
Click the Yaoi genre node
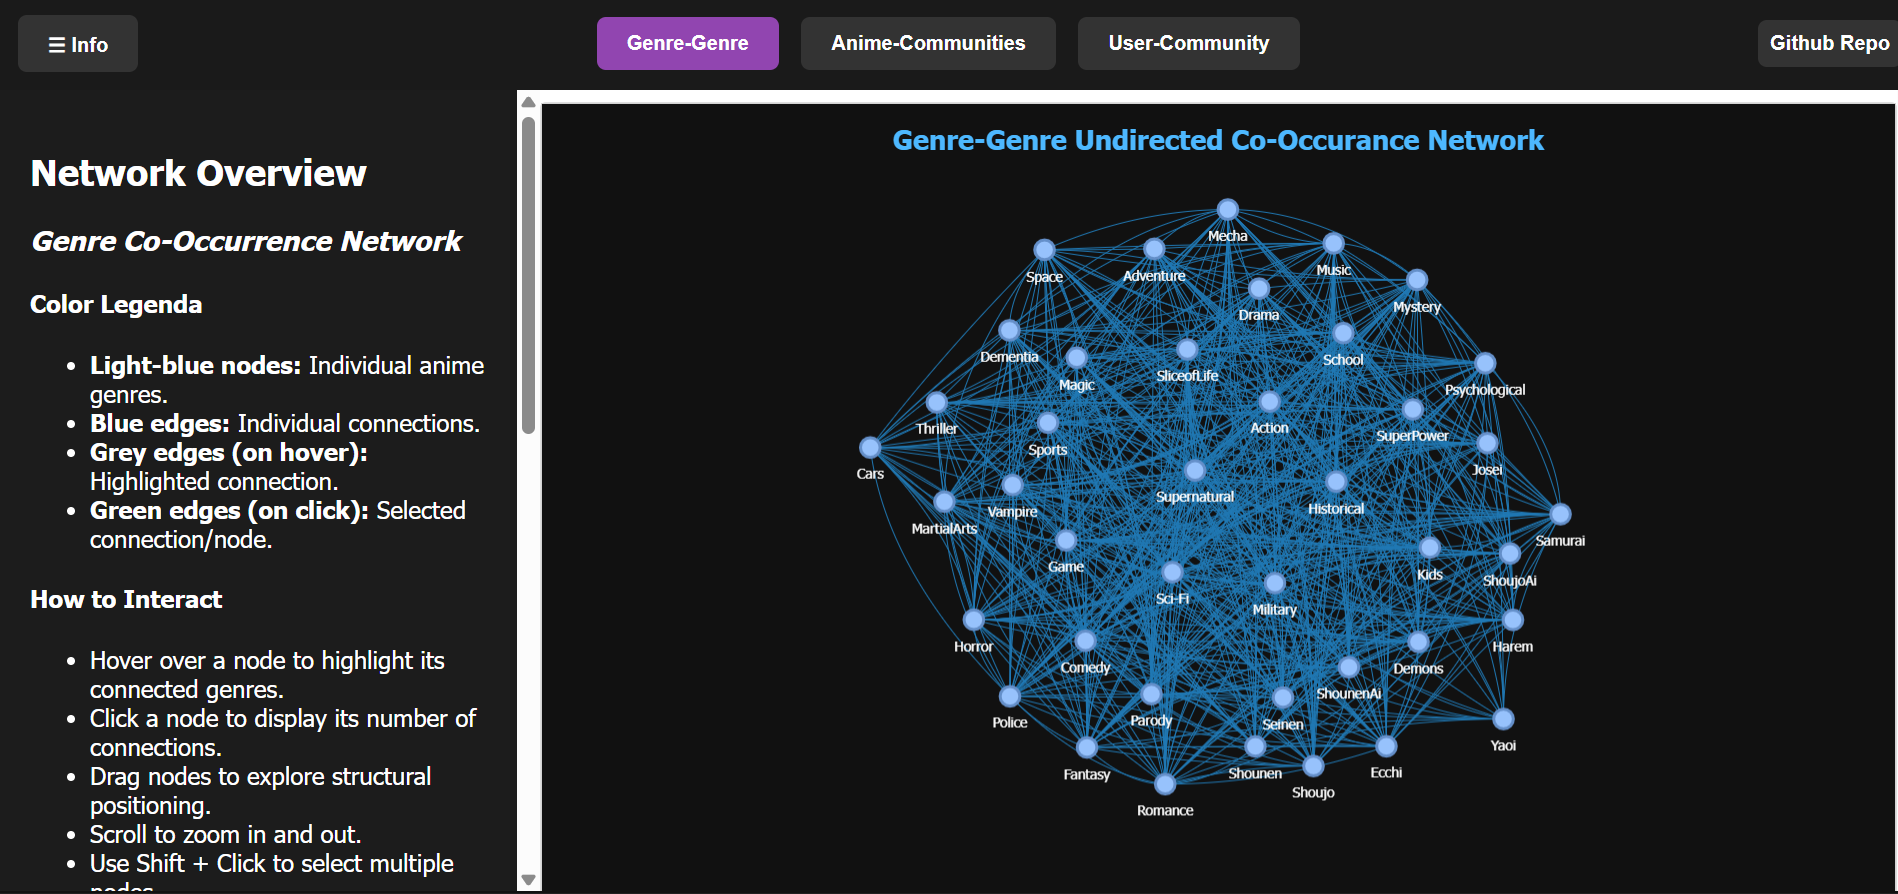click(1503, 719)
